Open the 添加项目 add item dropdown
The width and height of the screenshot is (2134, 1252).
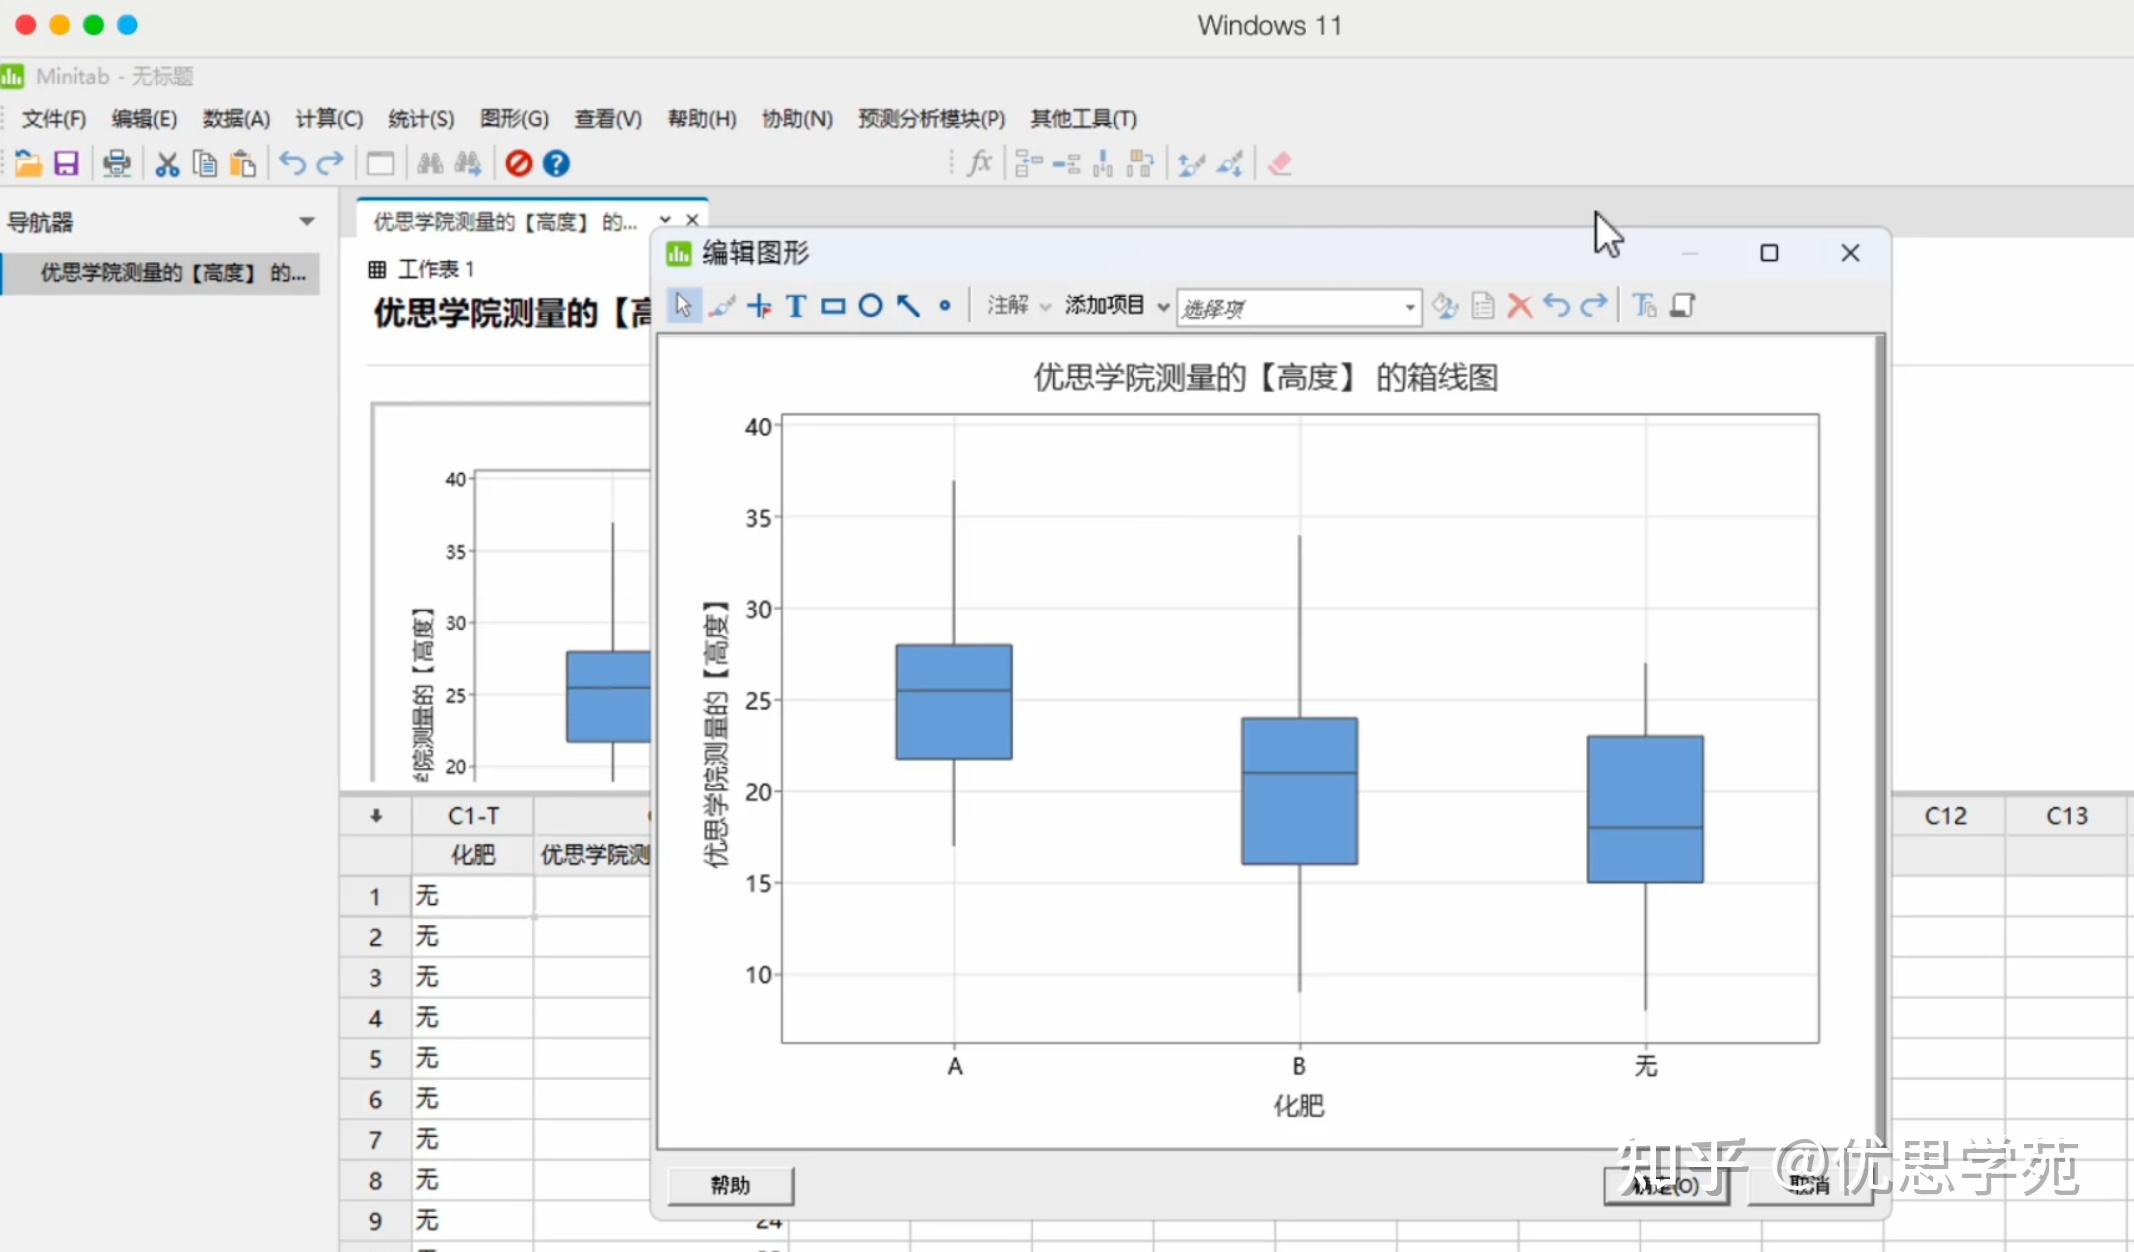tap(1112, 306)
